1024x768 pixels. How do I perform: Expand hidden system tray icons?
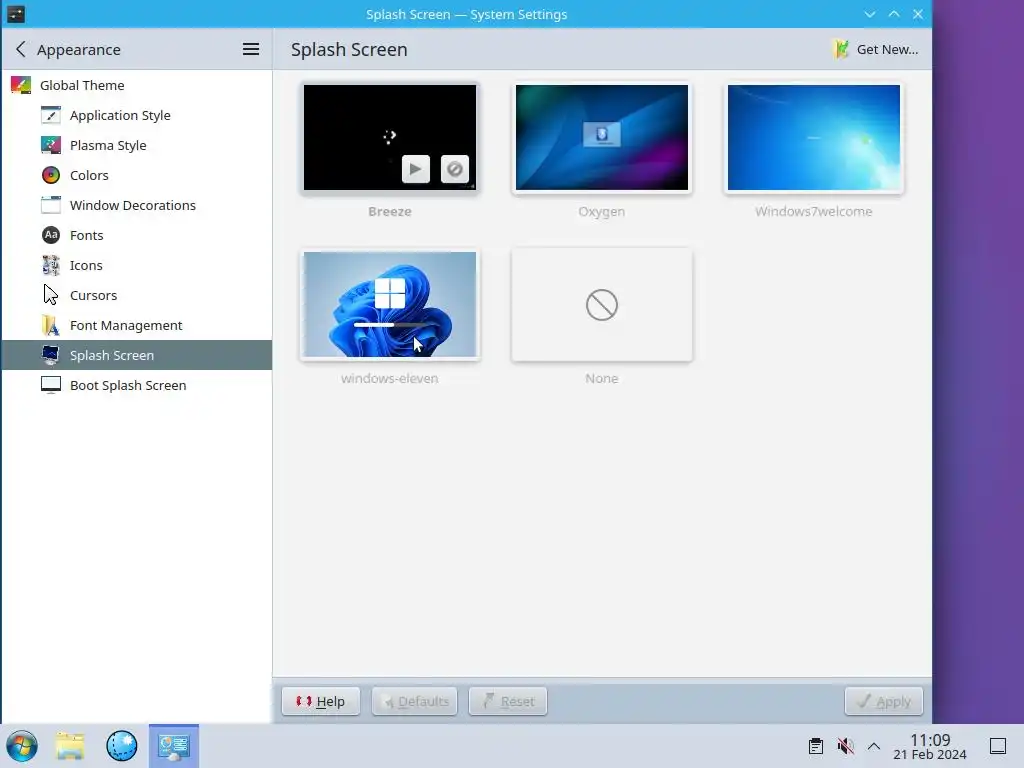[x=874, y=746]
